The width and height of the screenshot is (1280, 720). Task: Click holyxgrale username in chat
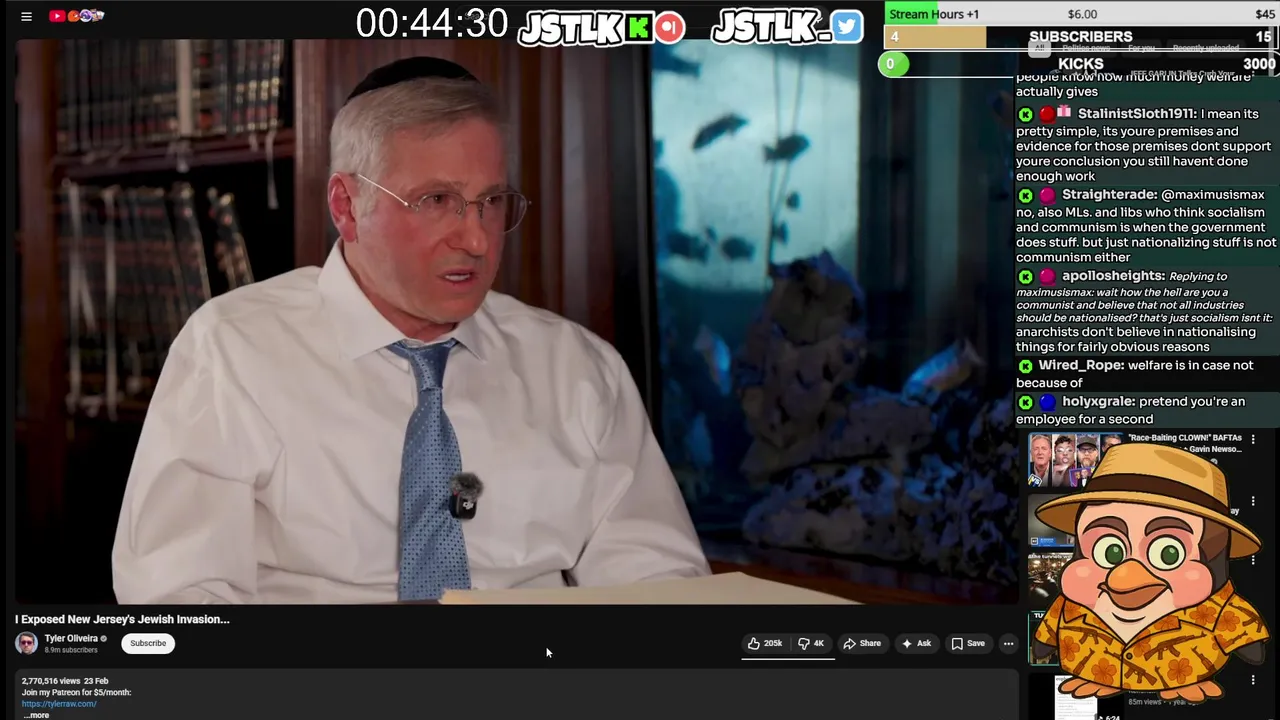pyautogui.click(x=1098, y=402)
